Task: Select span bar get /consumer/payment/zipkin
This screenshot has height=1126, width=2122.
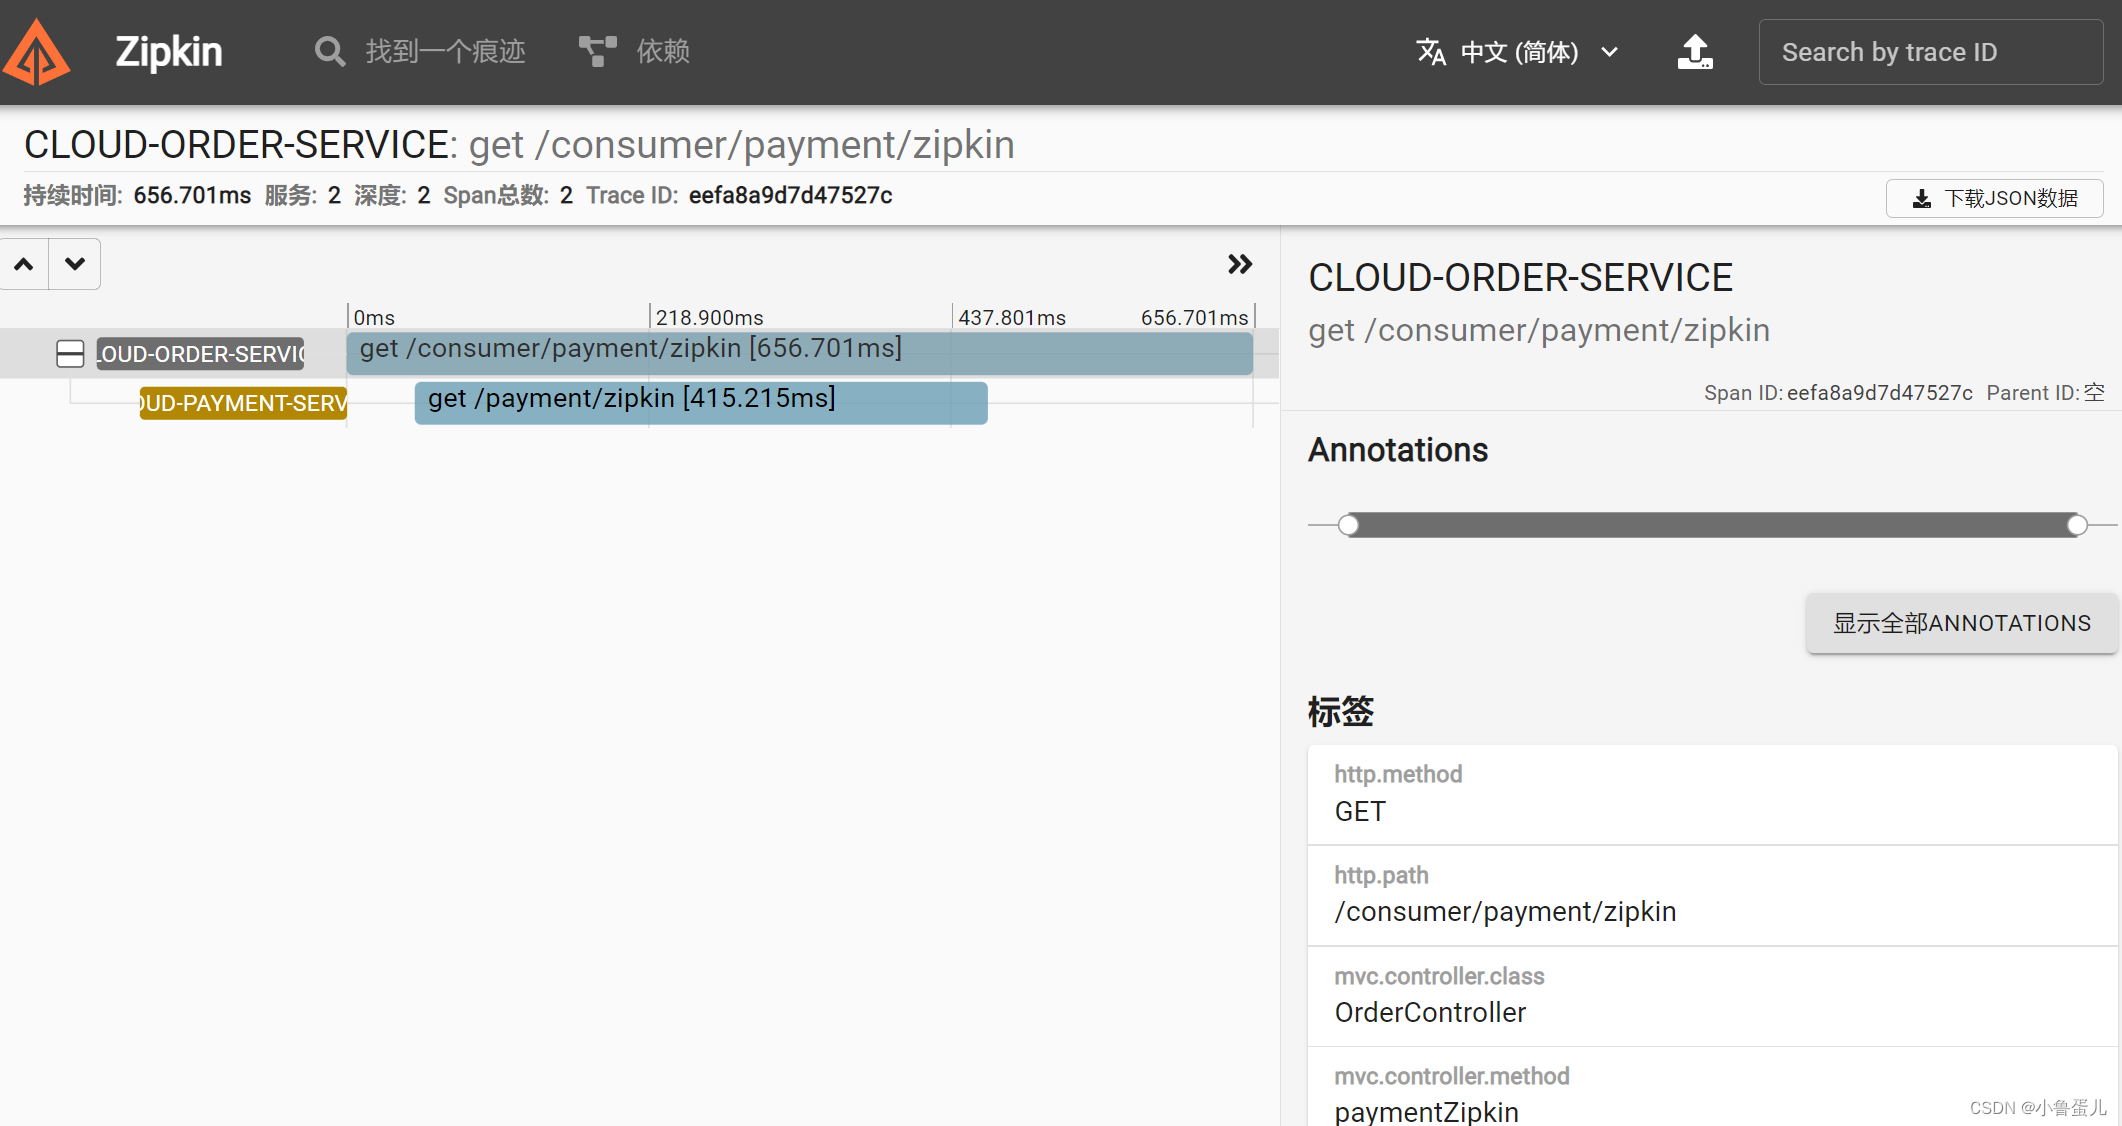Action: click(x=800, y=354)
